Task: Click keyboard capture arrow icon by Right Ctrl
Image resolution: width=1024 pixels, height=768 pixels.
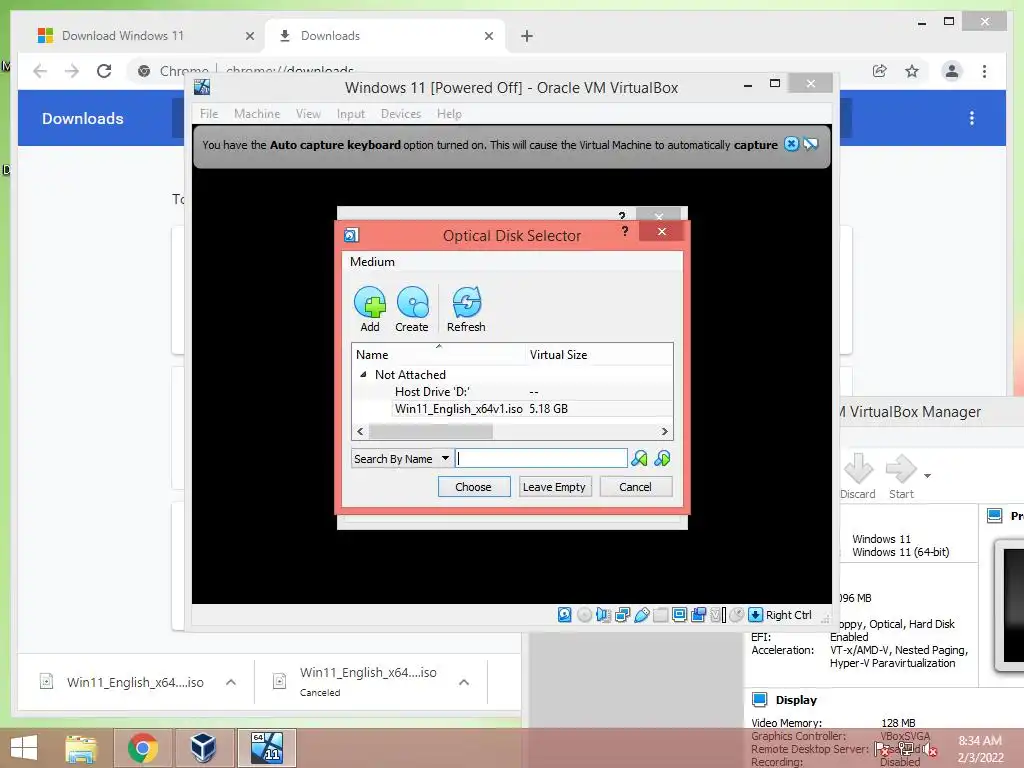Action: click(756, 615)
